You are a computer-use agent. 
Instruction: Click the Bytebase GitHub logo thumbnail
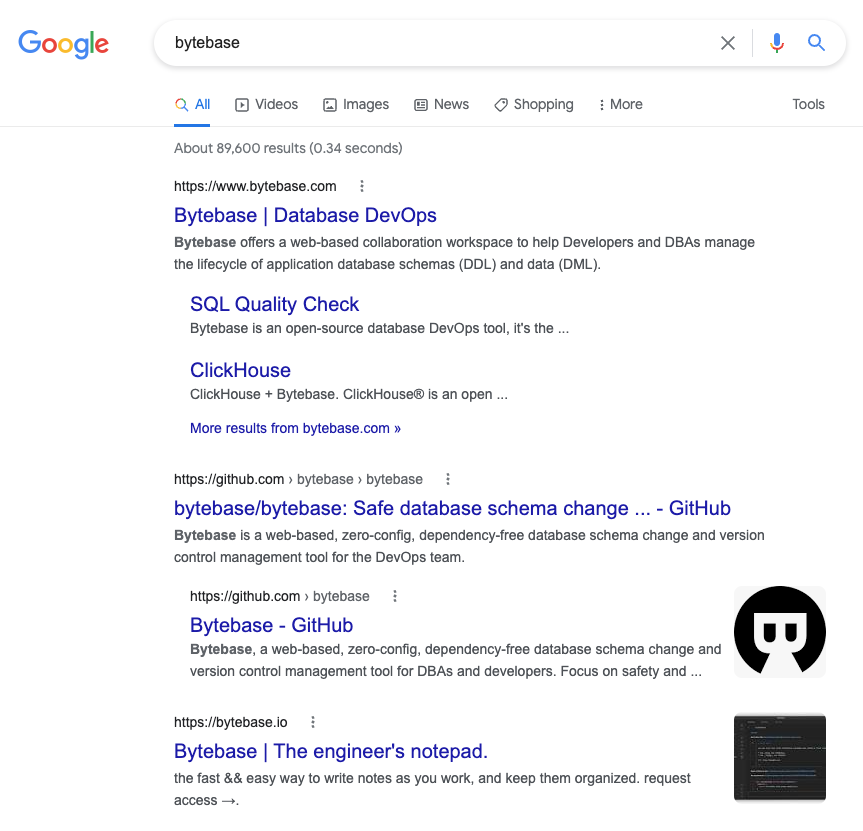tap(780, 632)
